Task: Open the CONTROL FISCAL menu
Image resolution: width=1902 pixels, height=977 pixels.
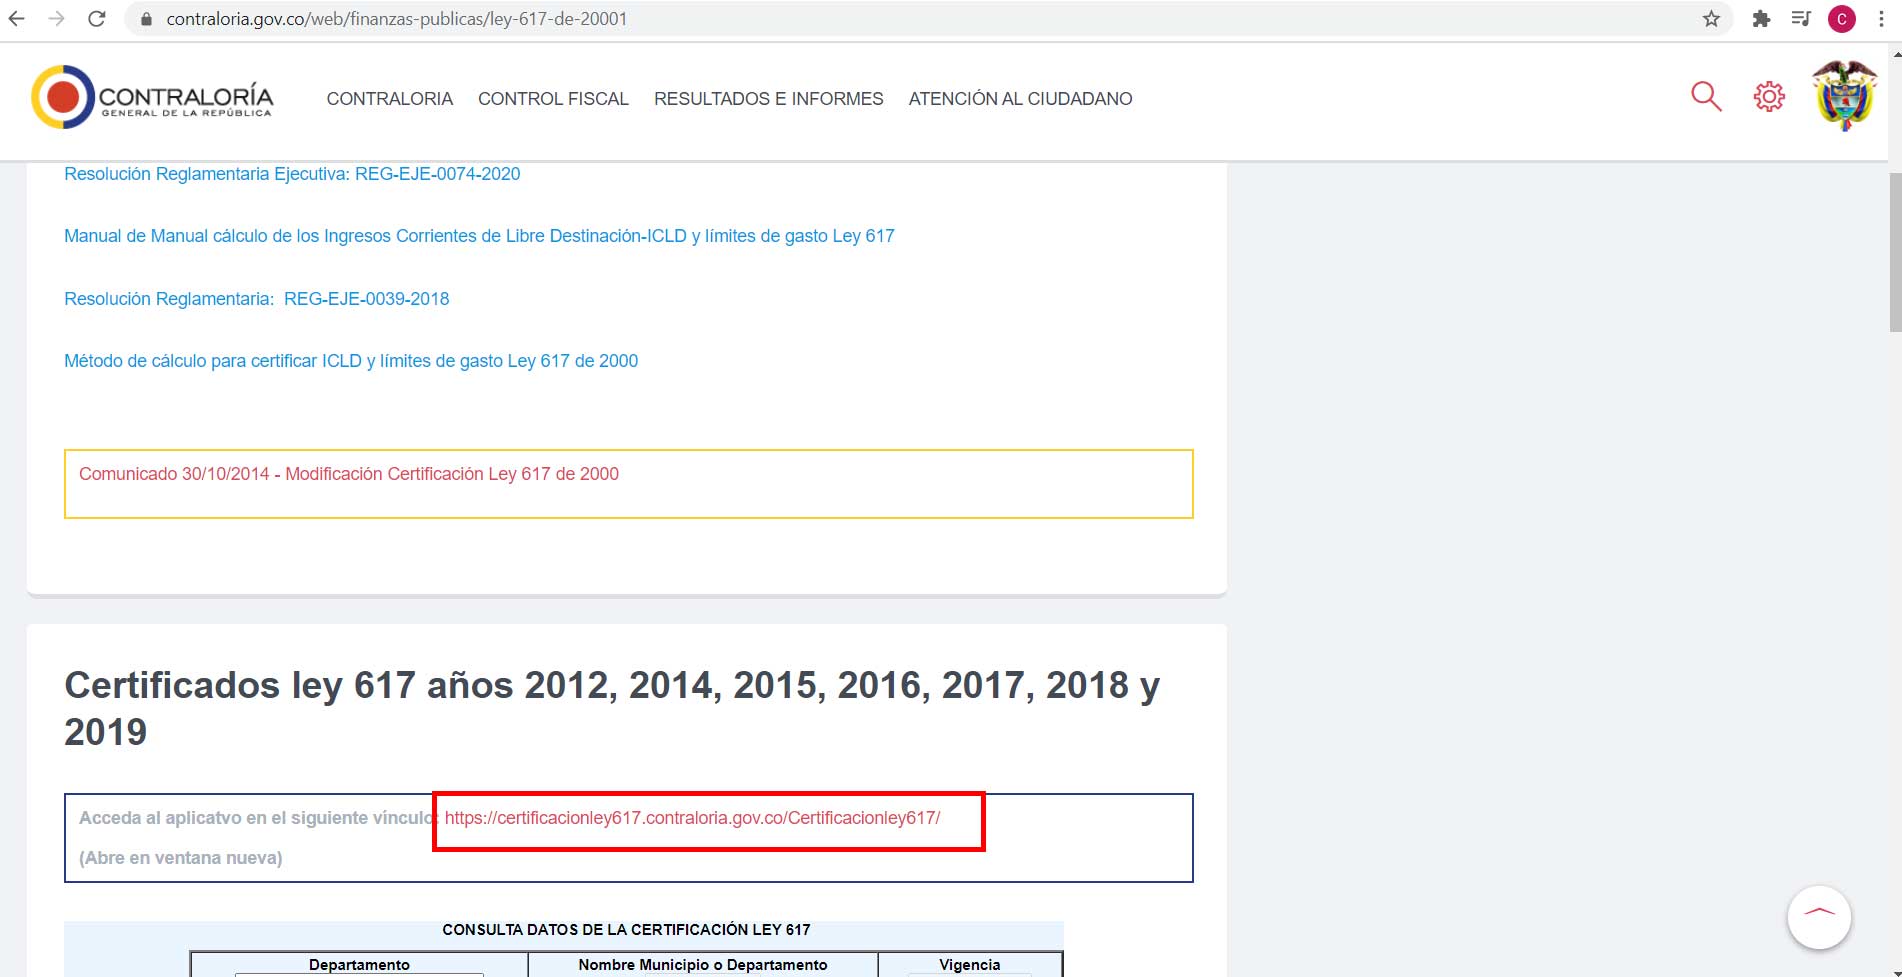Action: click(x=553, y=99)
